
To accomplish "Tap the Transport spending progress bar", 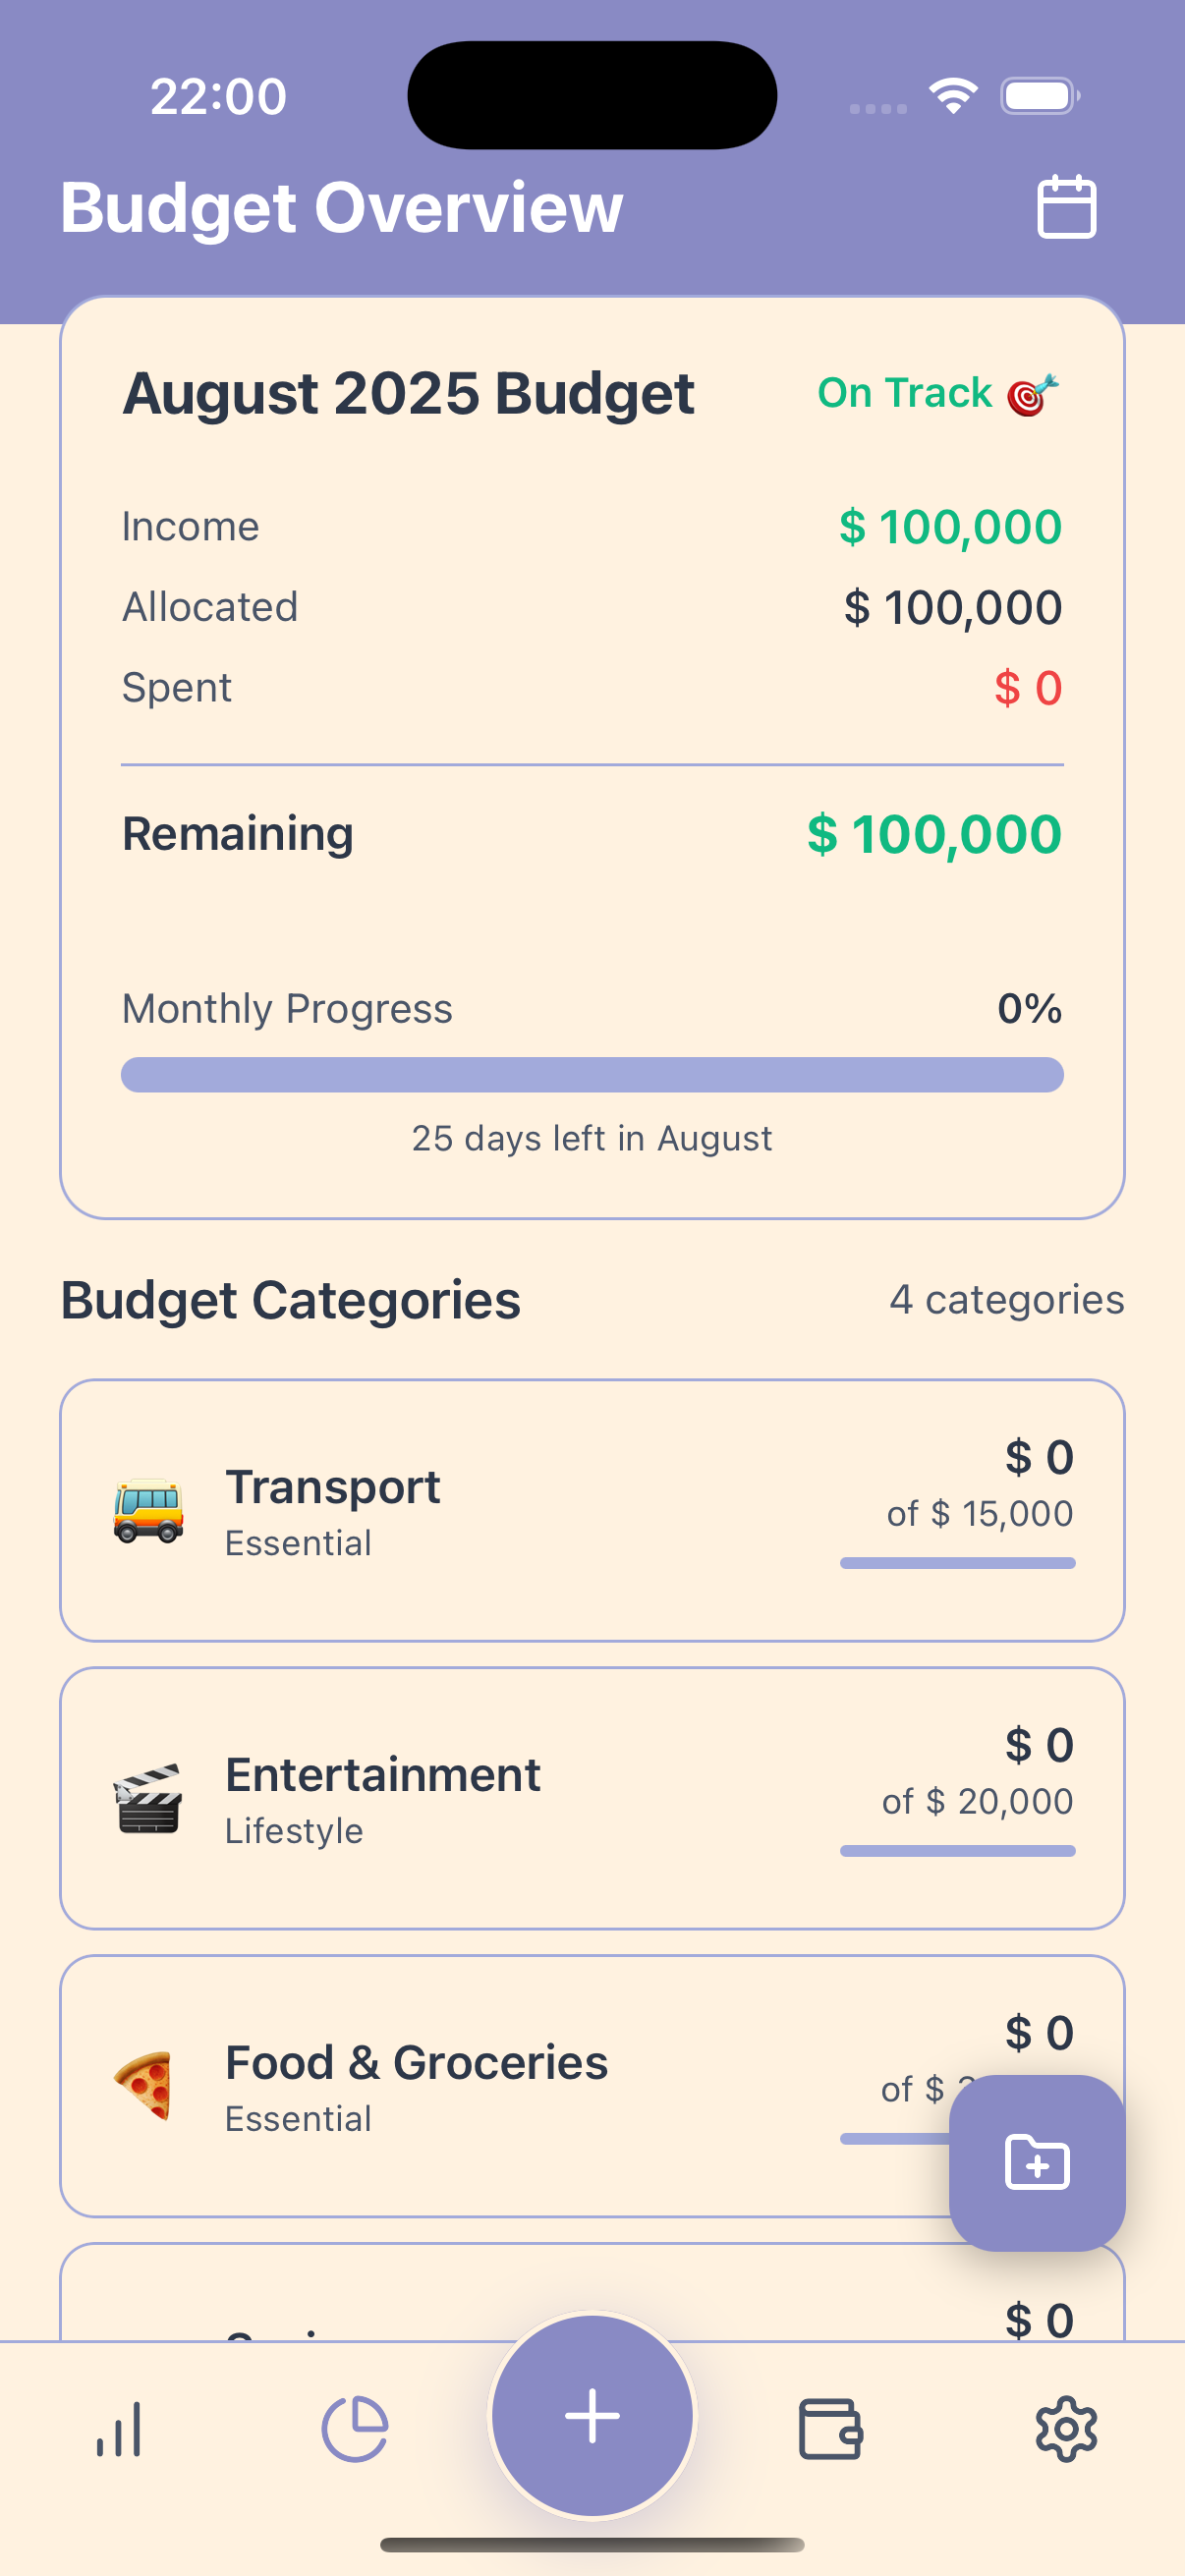I will pyautogui.click(x=958, y=1563).
